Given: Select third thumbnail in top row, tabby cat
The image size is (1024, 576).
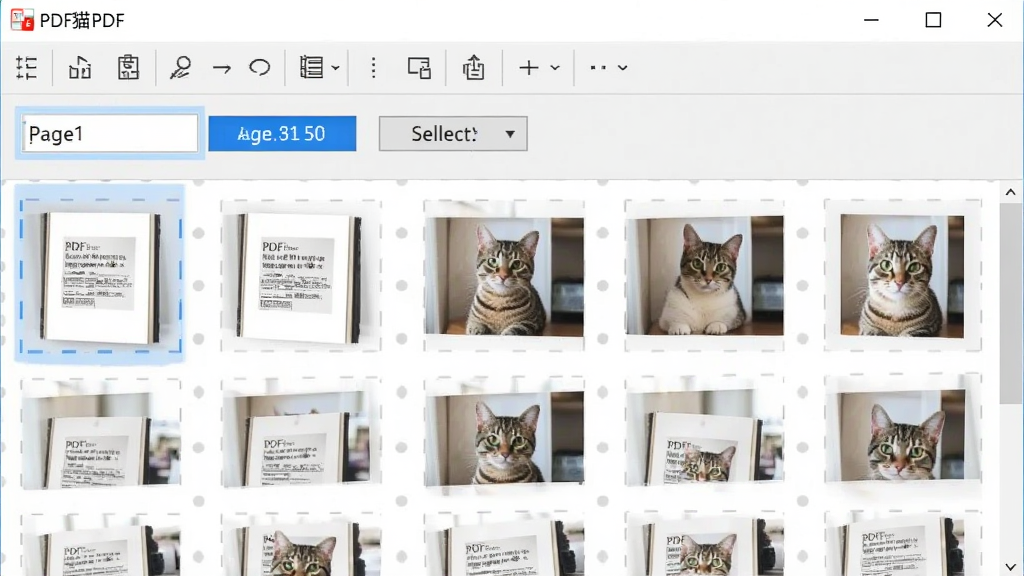Looking at the screenshot, I should [x=504, y=276].
